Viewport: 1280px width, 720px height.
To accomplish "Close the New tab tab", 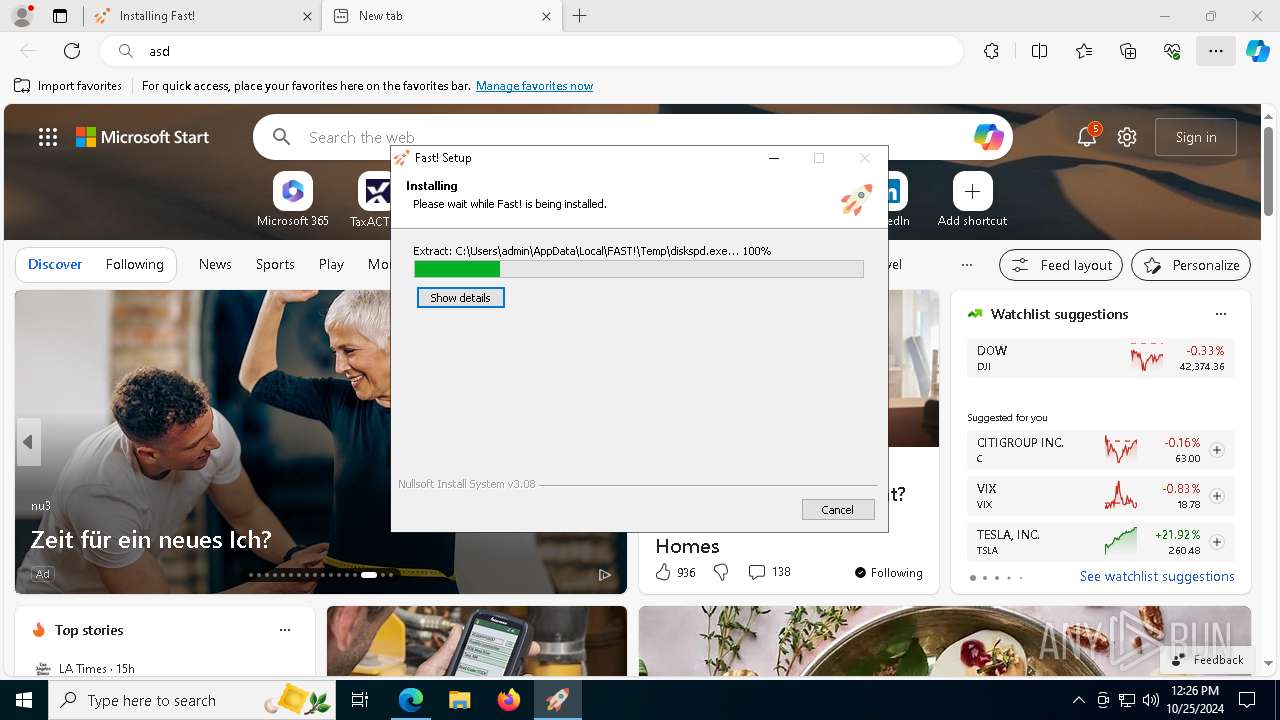I will pos(546,16).
